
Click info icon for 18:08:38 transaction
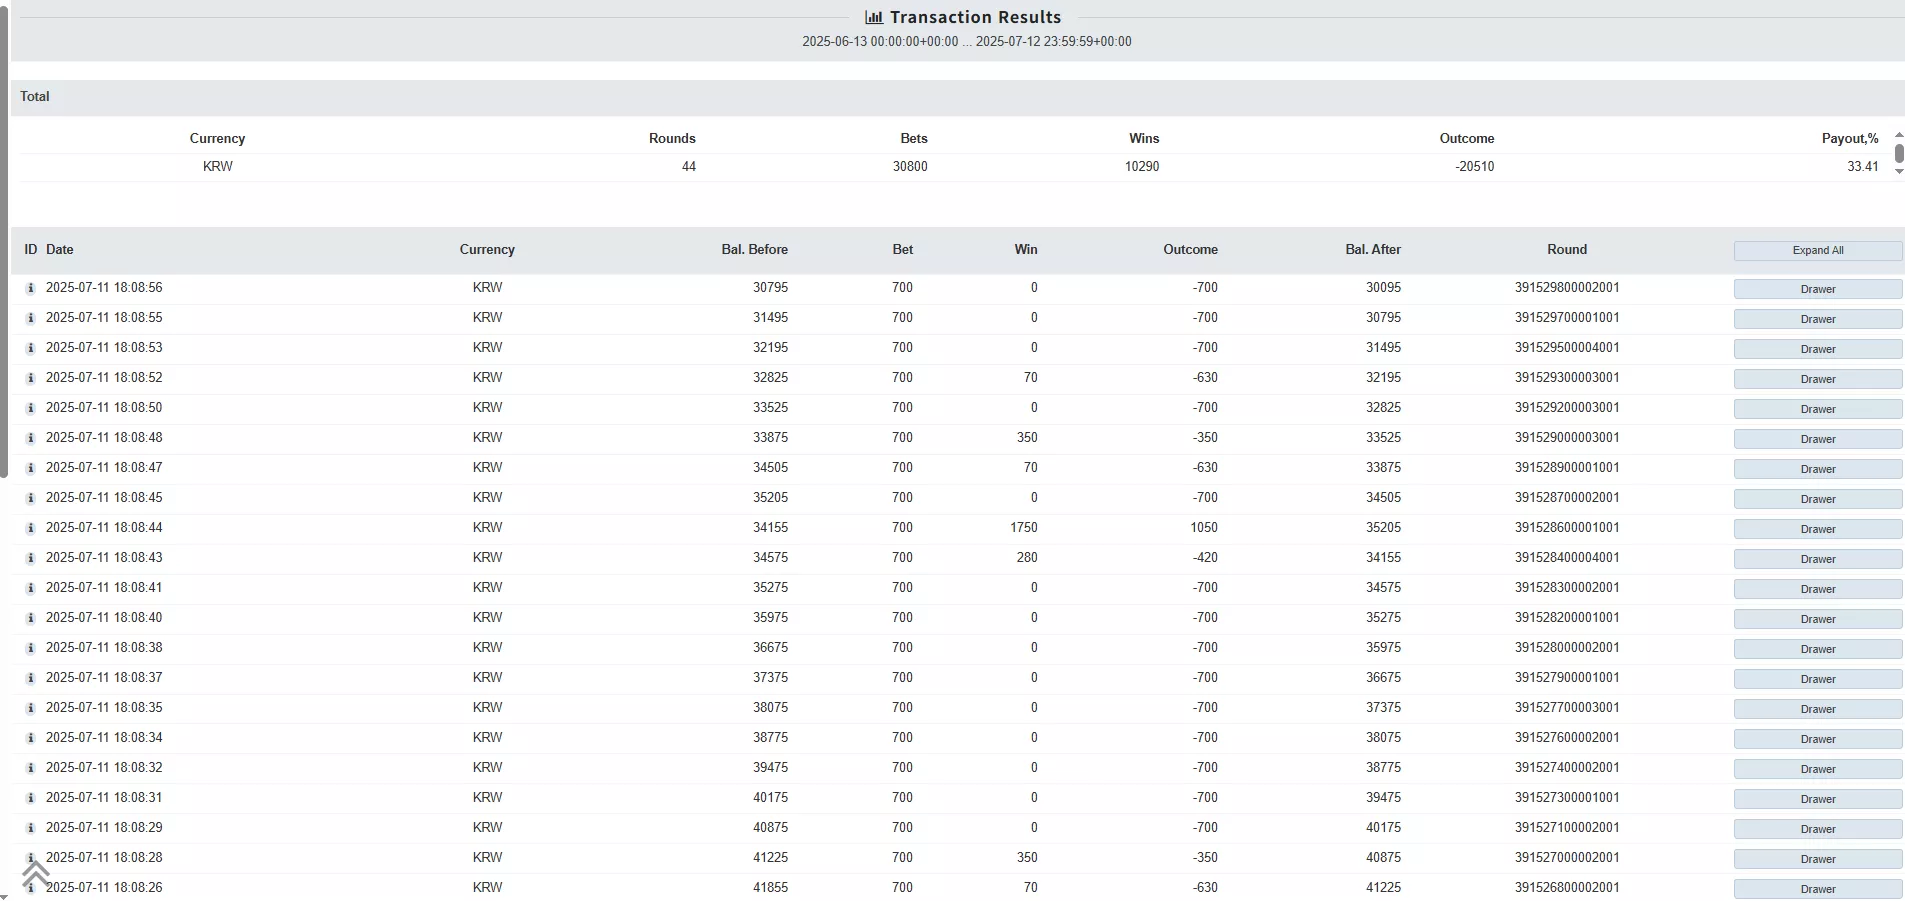pos(31,648)
